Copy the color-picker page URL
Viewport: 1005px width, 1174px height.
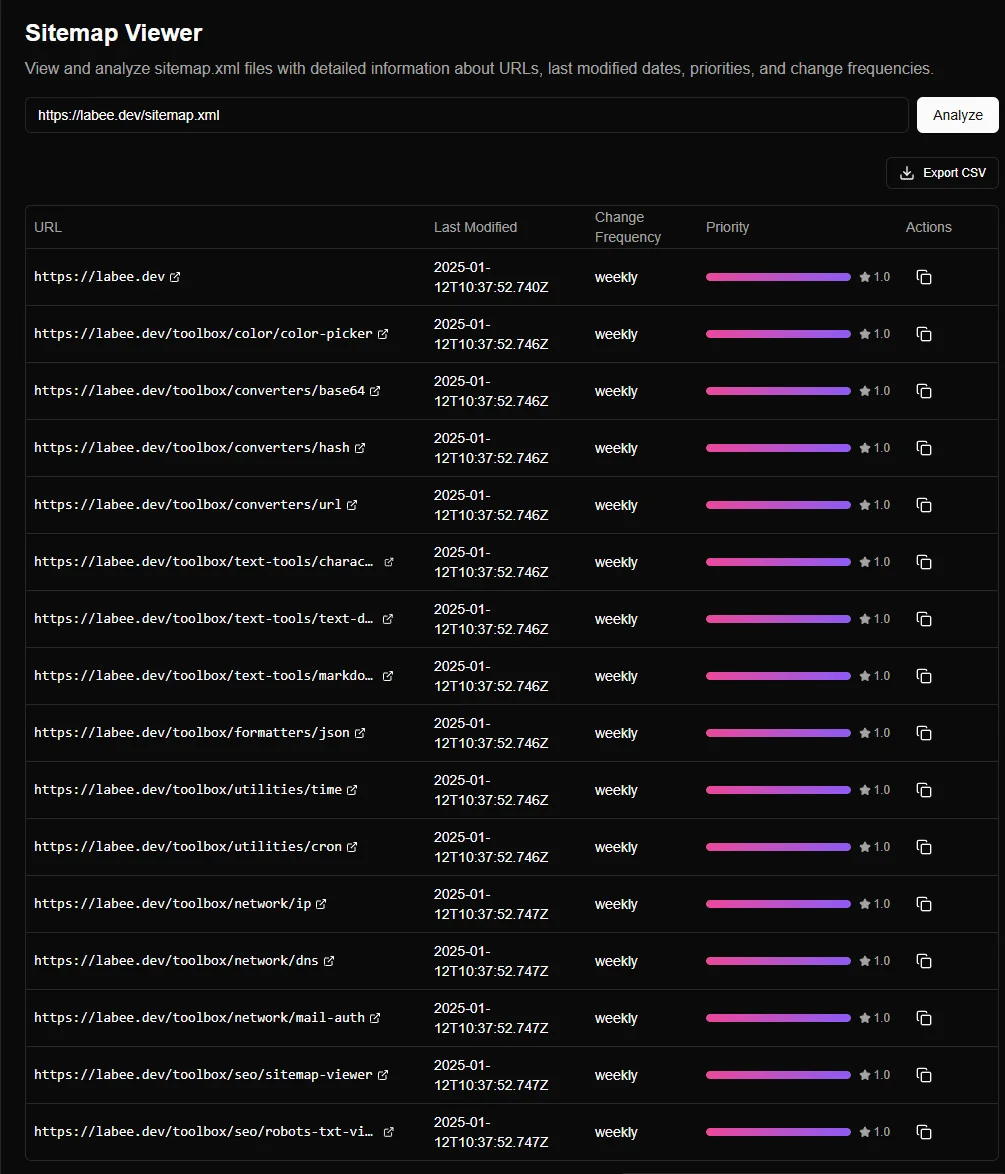tap(924, 334)
